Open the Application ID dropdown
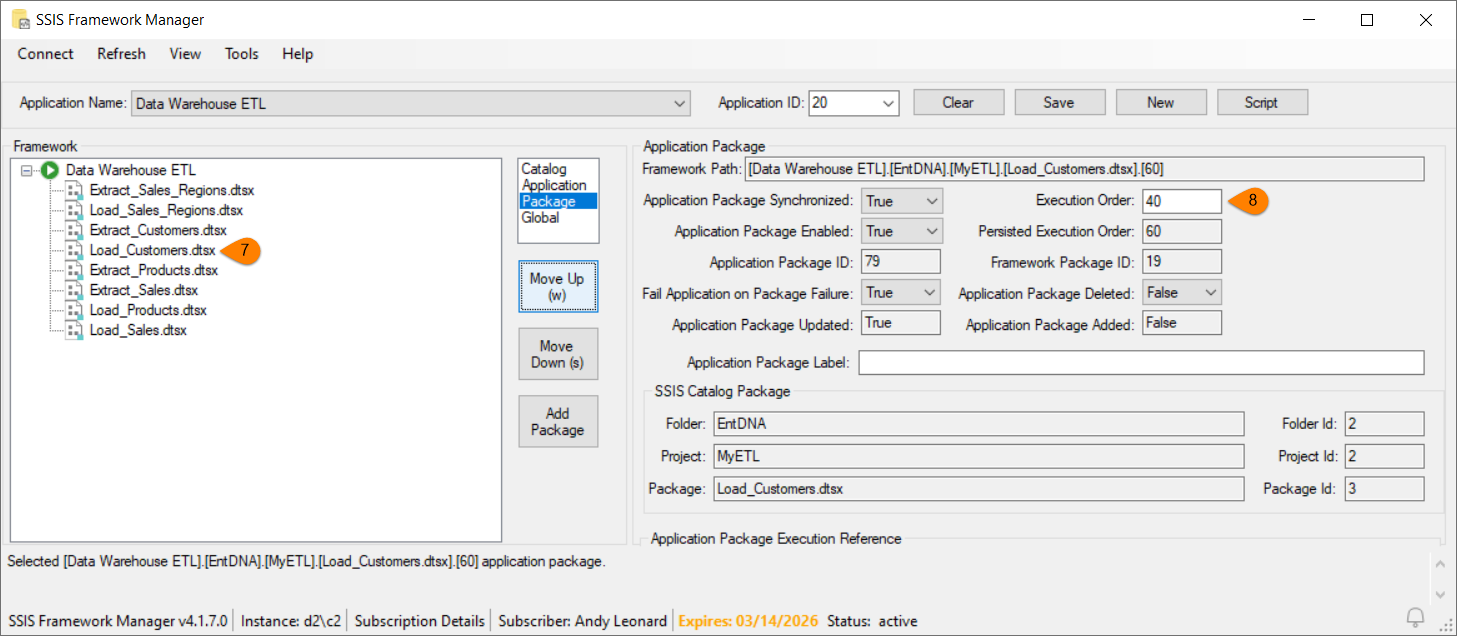1457x636 pixels. click(888, 103)
